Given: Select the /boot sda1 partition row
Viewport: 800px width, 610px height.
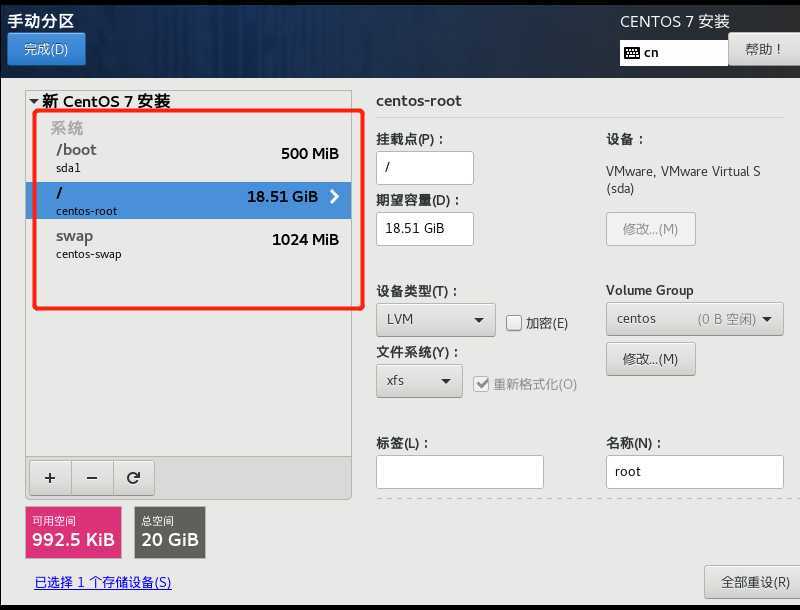Looking at the screenshot, I should click(188, 158).
